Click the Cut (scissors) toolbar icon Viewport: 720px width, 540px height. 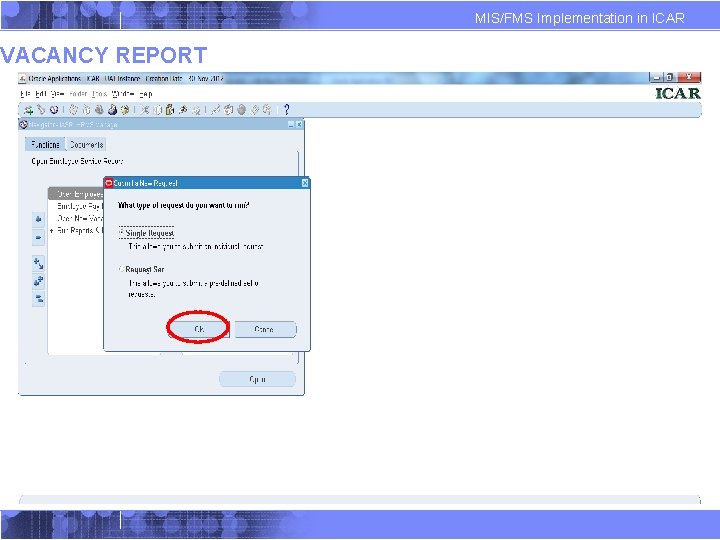145,110
